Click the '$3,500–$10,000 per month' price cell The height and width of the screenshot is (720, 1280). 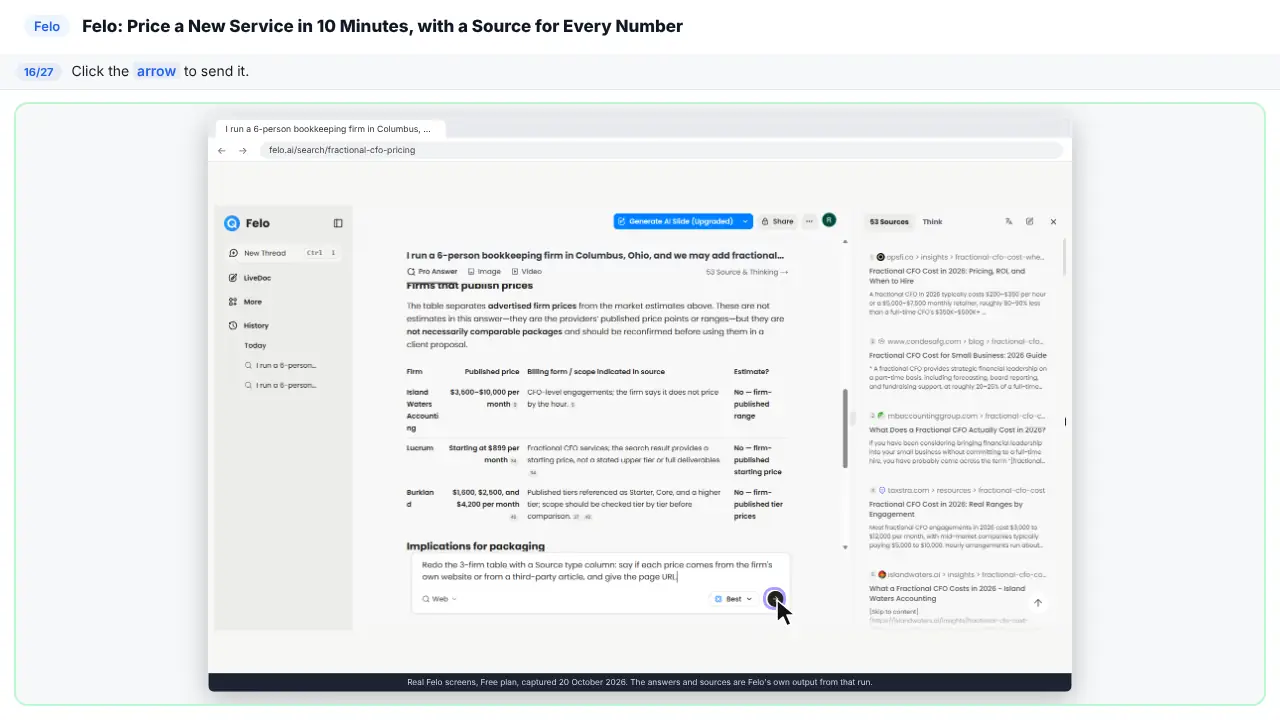(485, 398)
